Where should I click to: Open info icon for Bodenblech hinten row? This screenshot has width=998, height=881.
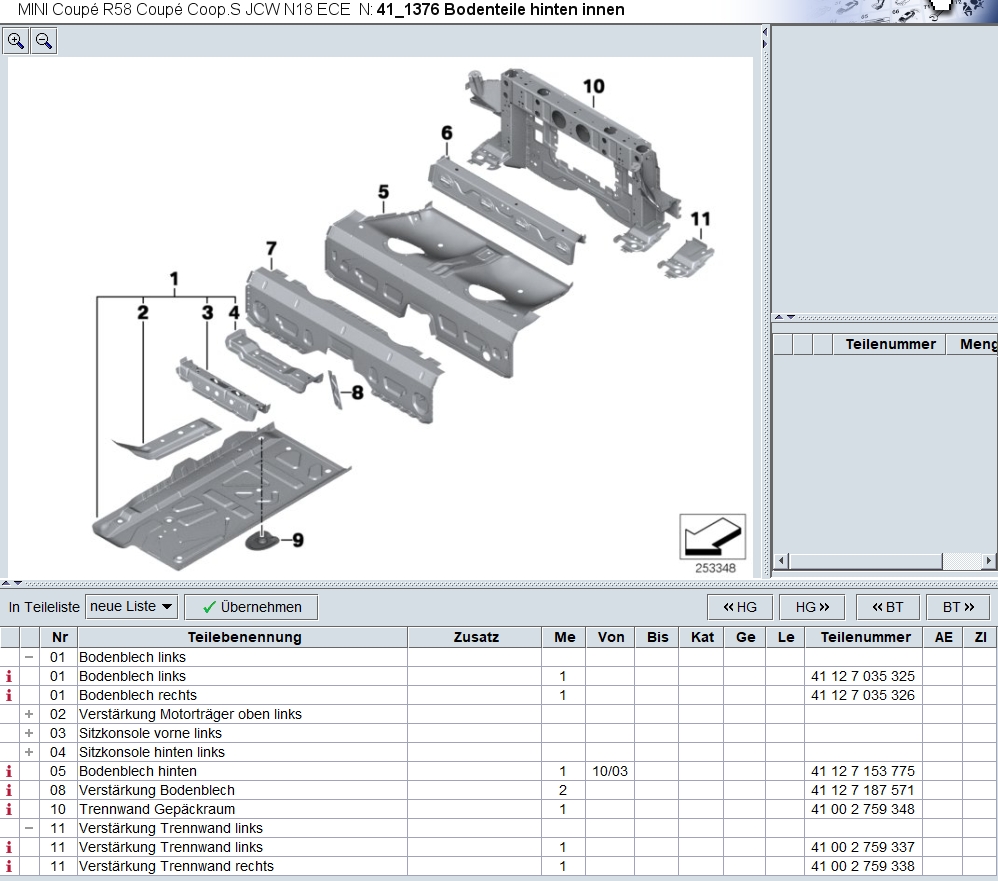pyautogui.click(x=9, y=771)
